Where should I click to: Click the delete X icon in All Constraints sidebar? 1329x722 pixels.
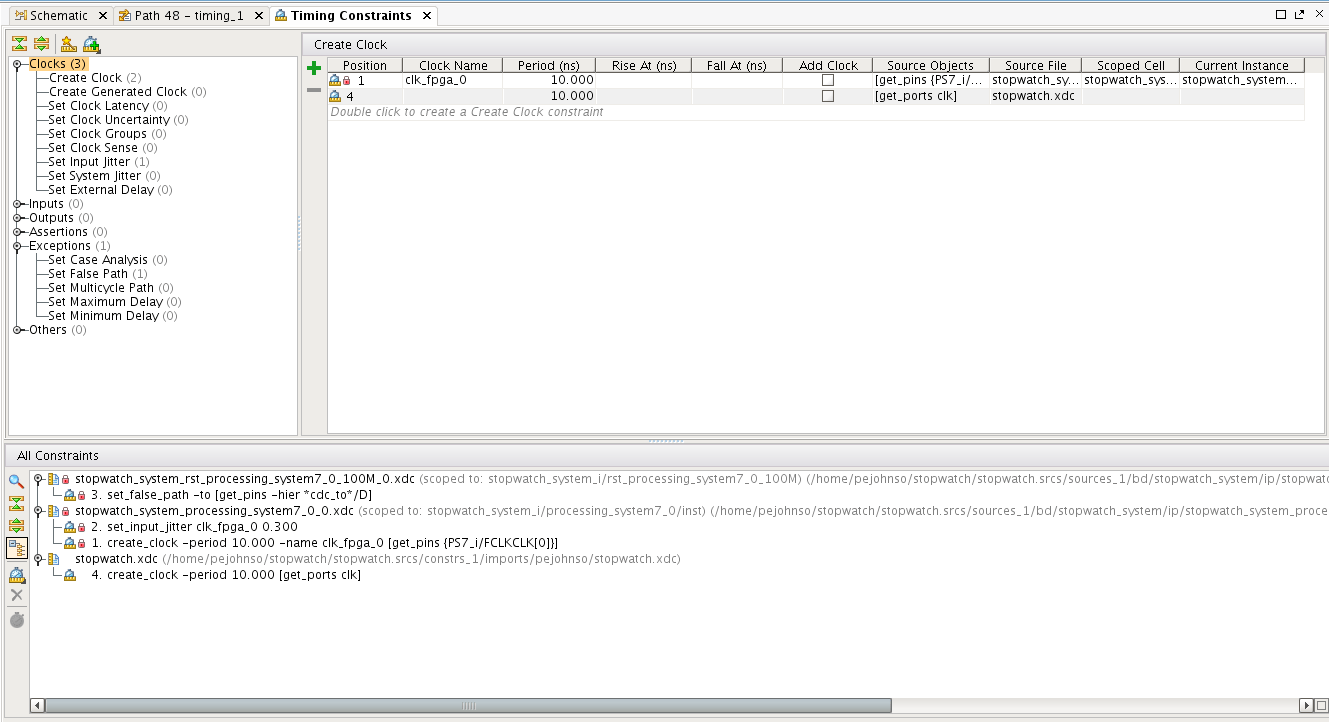pos(16,595)
